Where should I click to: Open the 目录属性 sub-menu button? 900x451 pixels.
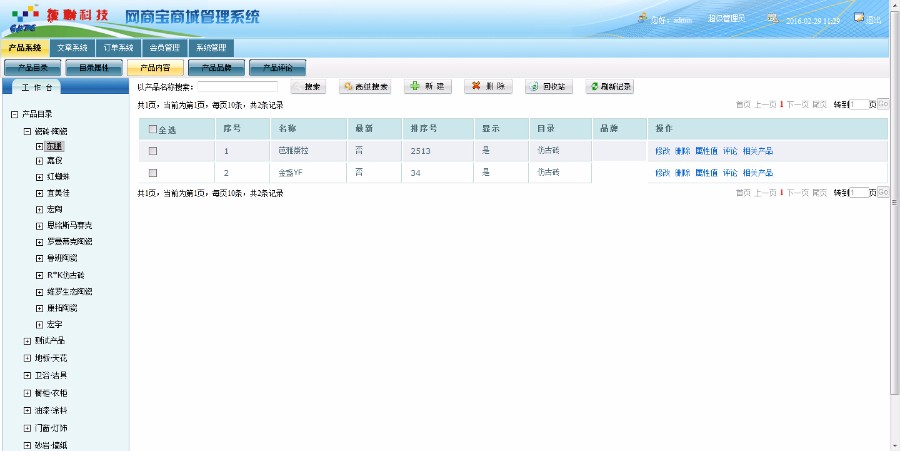click(94, 68)
